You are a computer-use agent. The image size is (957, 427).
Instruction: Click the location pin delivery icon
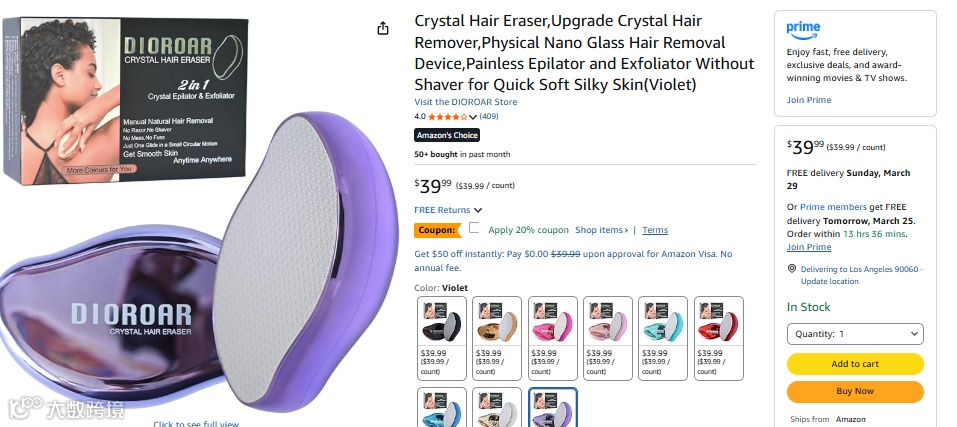[x=792, y=268]
